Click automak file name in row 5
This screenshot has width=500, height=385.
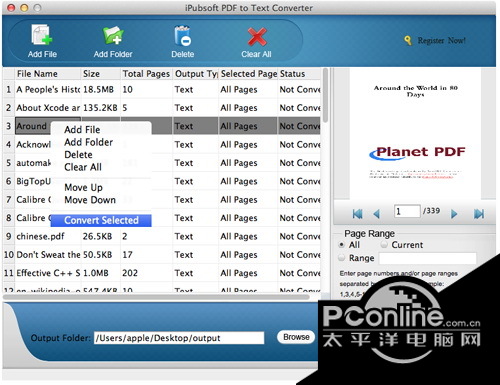click(34, 163)
